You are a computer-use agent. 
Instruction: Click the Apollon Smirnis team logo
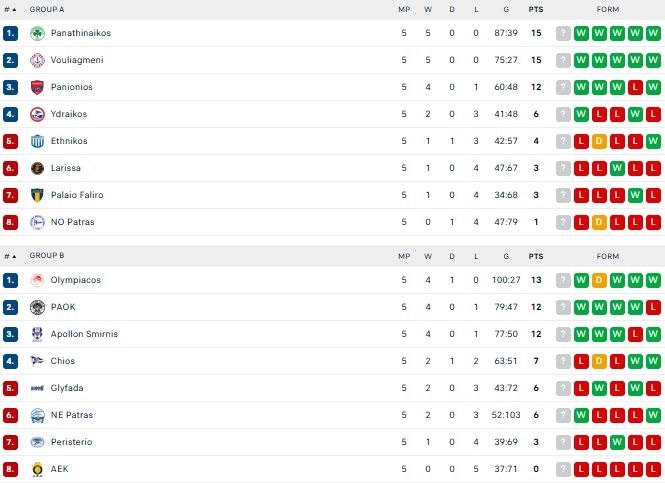pyautogui.click(x=38, y=334)
